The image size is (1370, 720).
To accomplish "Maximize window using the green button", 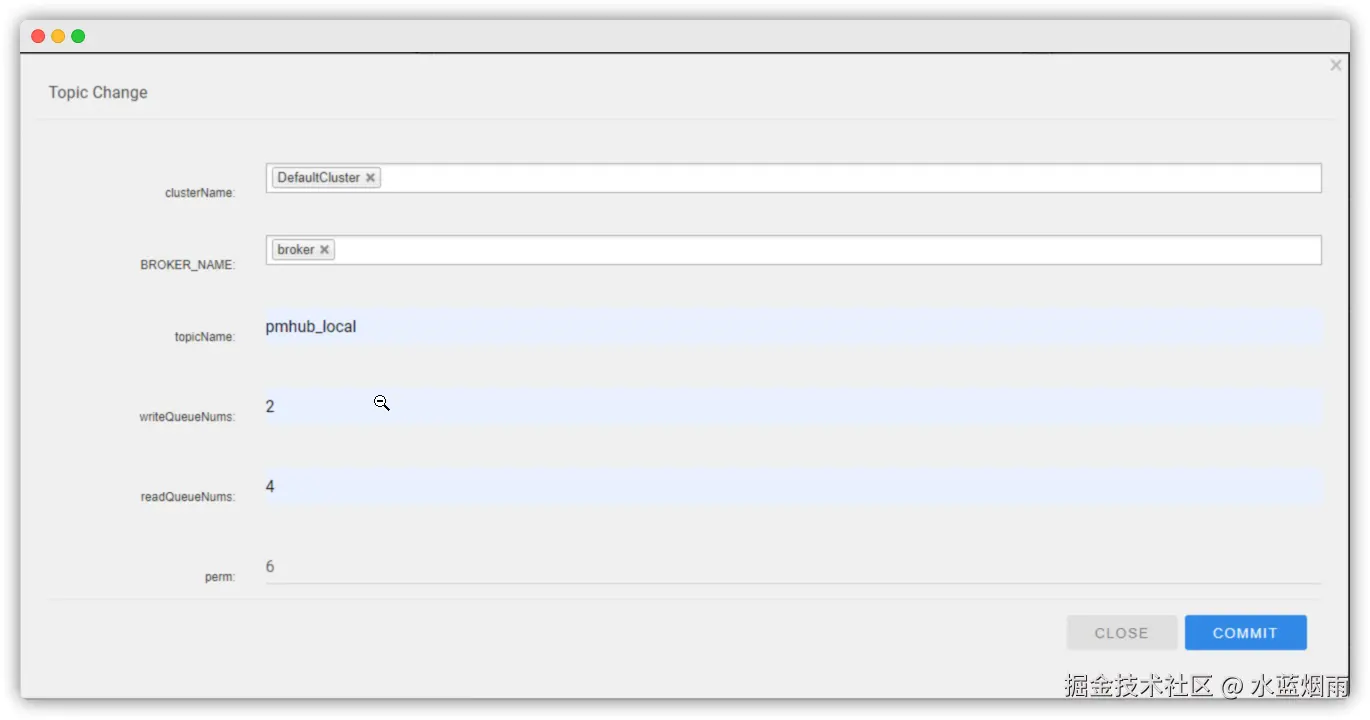I will coord(78,36).
